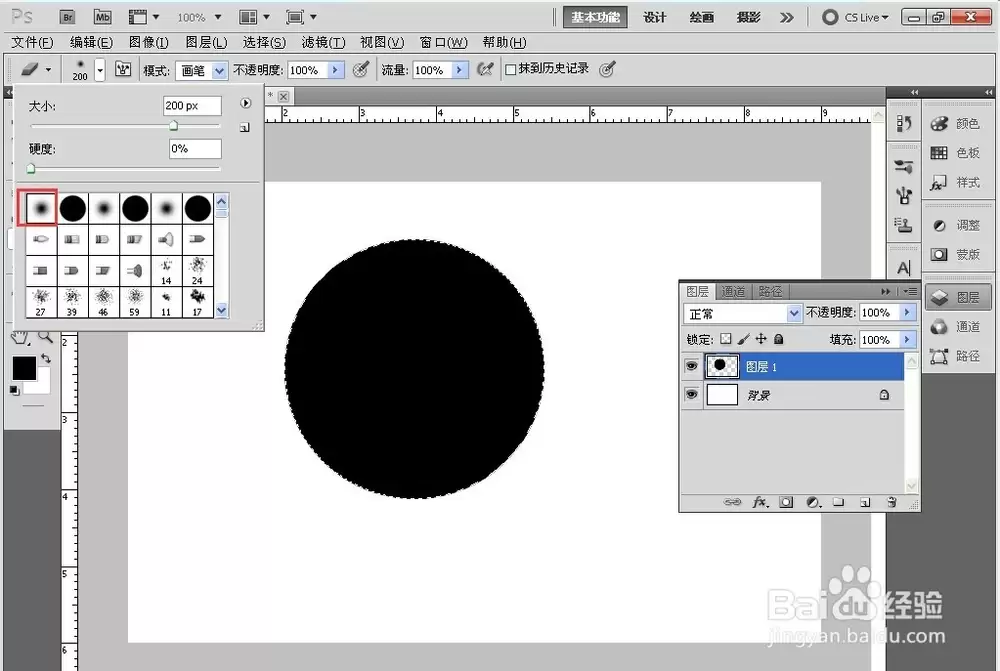1000x671 pixels.
Task: Click tablet pressure for size icon
Action: (607, 69)
